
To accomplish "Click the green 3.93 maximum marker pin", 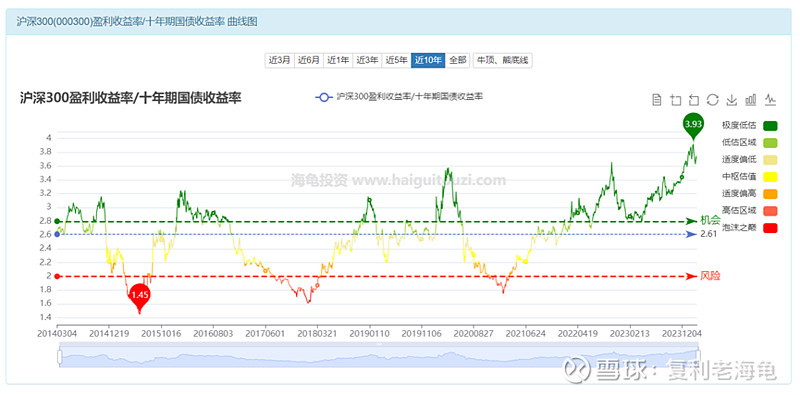I will (x=693, y=126).
